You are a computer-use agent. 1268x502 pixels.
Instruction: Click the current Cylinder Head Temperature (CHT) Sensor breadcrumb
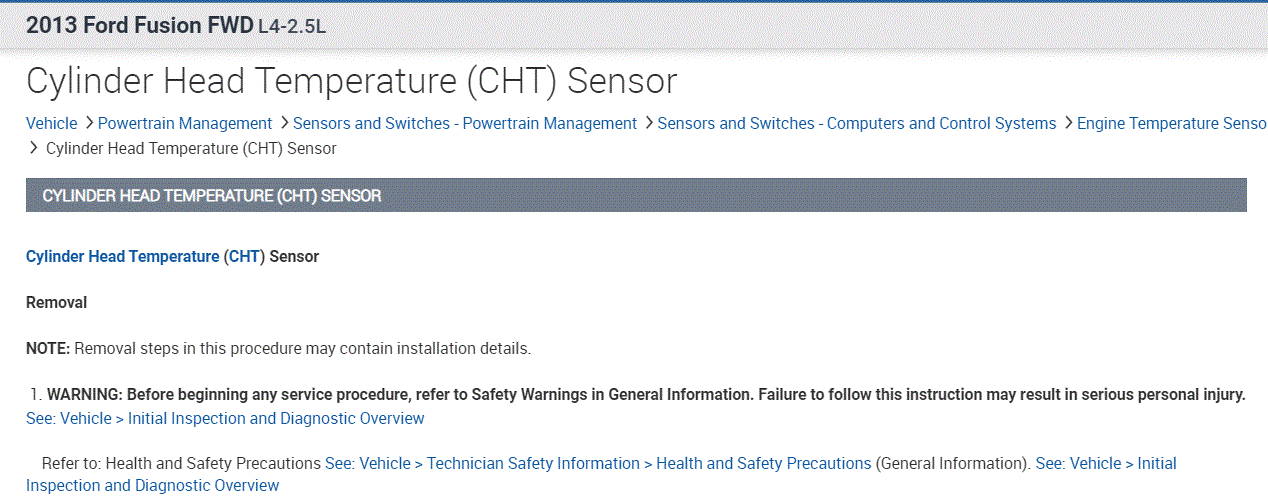point(191,149)
